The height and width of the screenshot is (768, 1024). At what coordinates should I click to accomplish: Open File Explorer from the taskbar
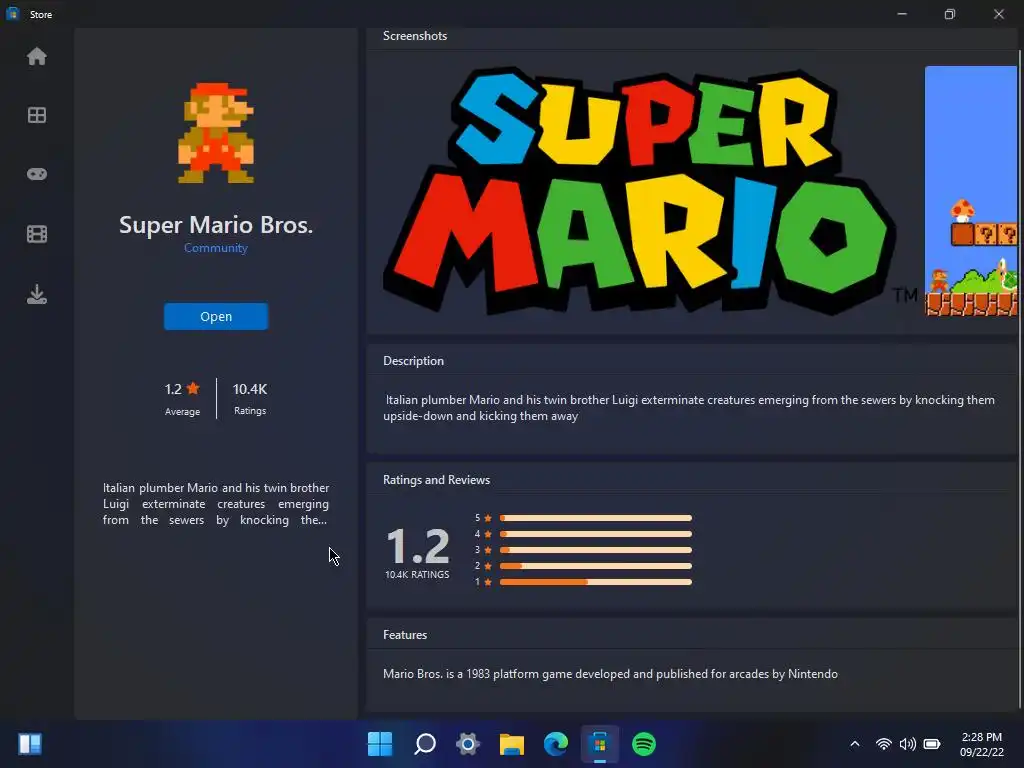pyautogui.click(x=512, y=744)
